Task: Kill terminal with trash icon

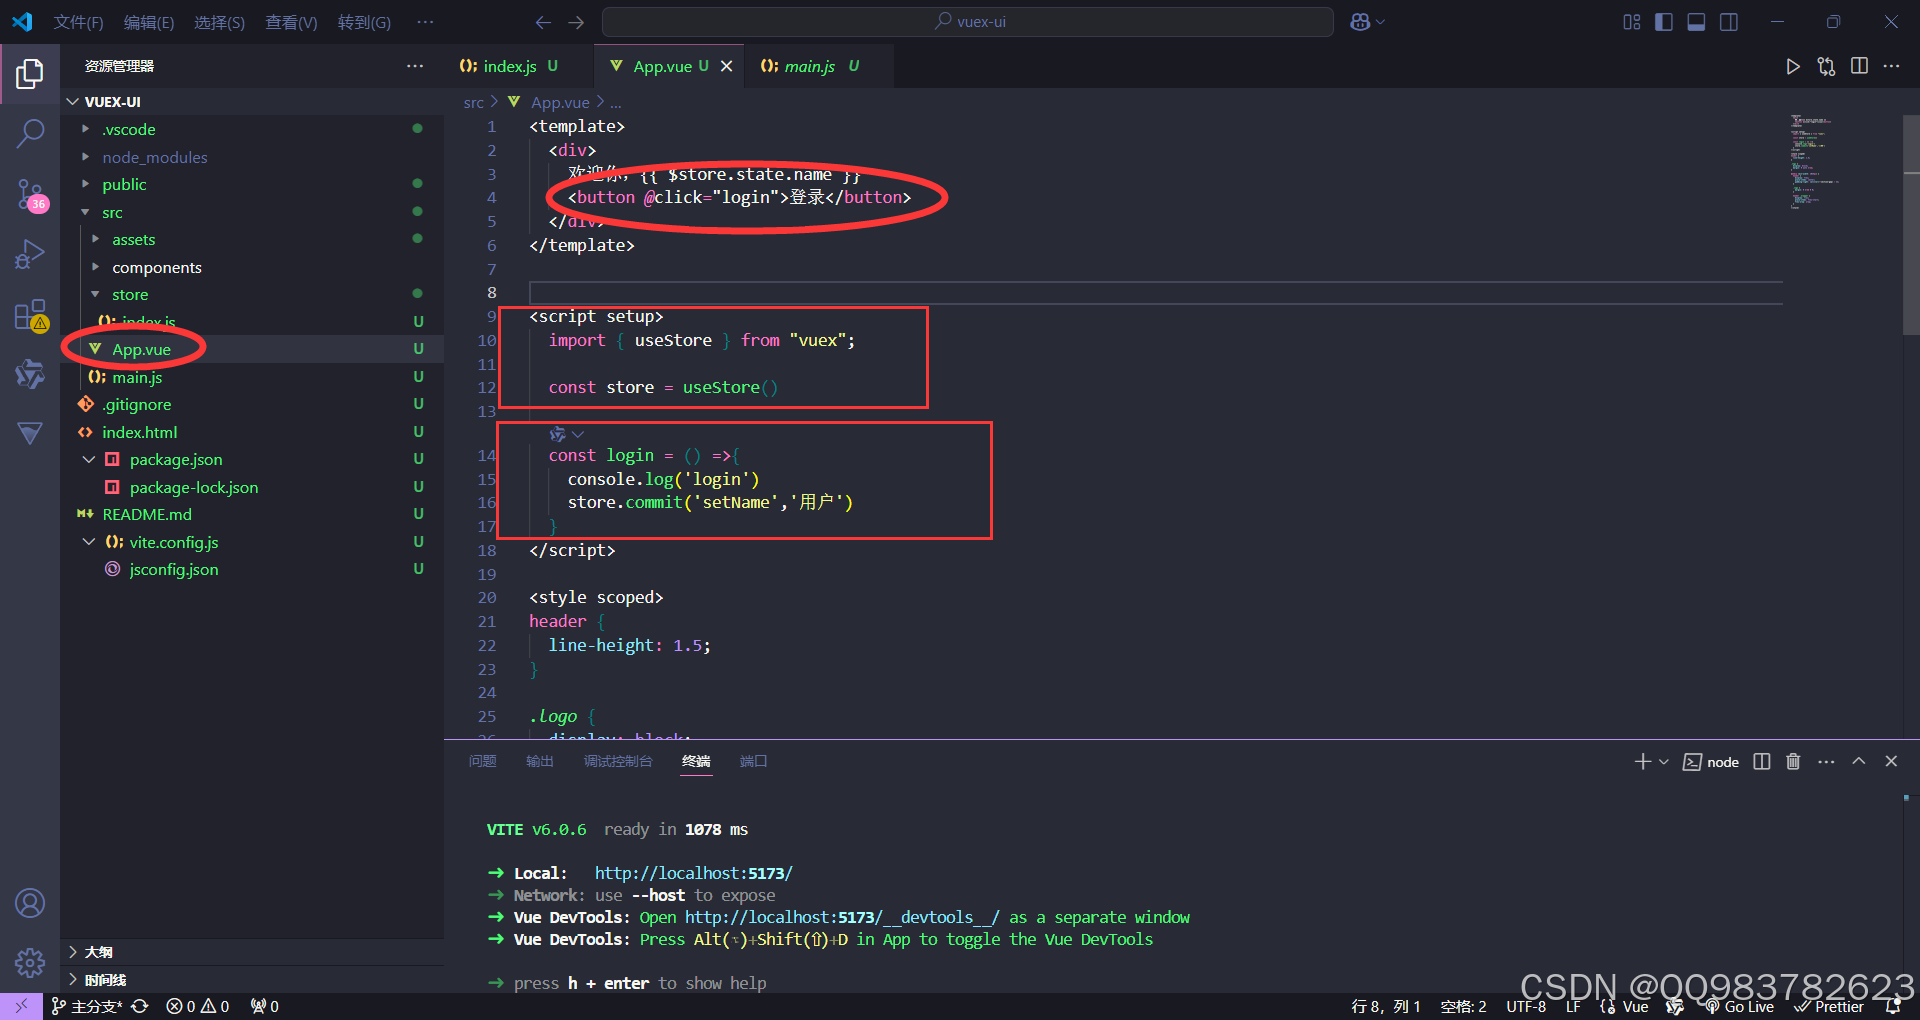Action: coord(1793,762)
